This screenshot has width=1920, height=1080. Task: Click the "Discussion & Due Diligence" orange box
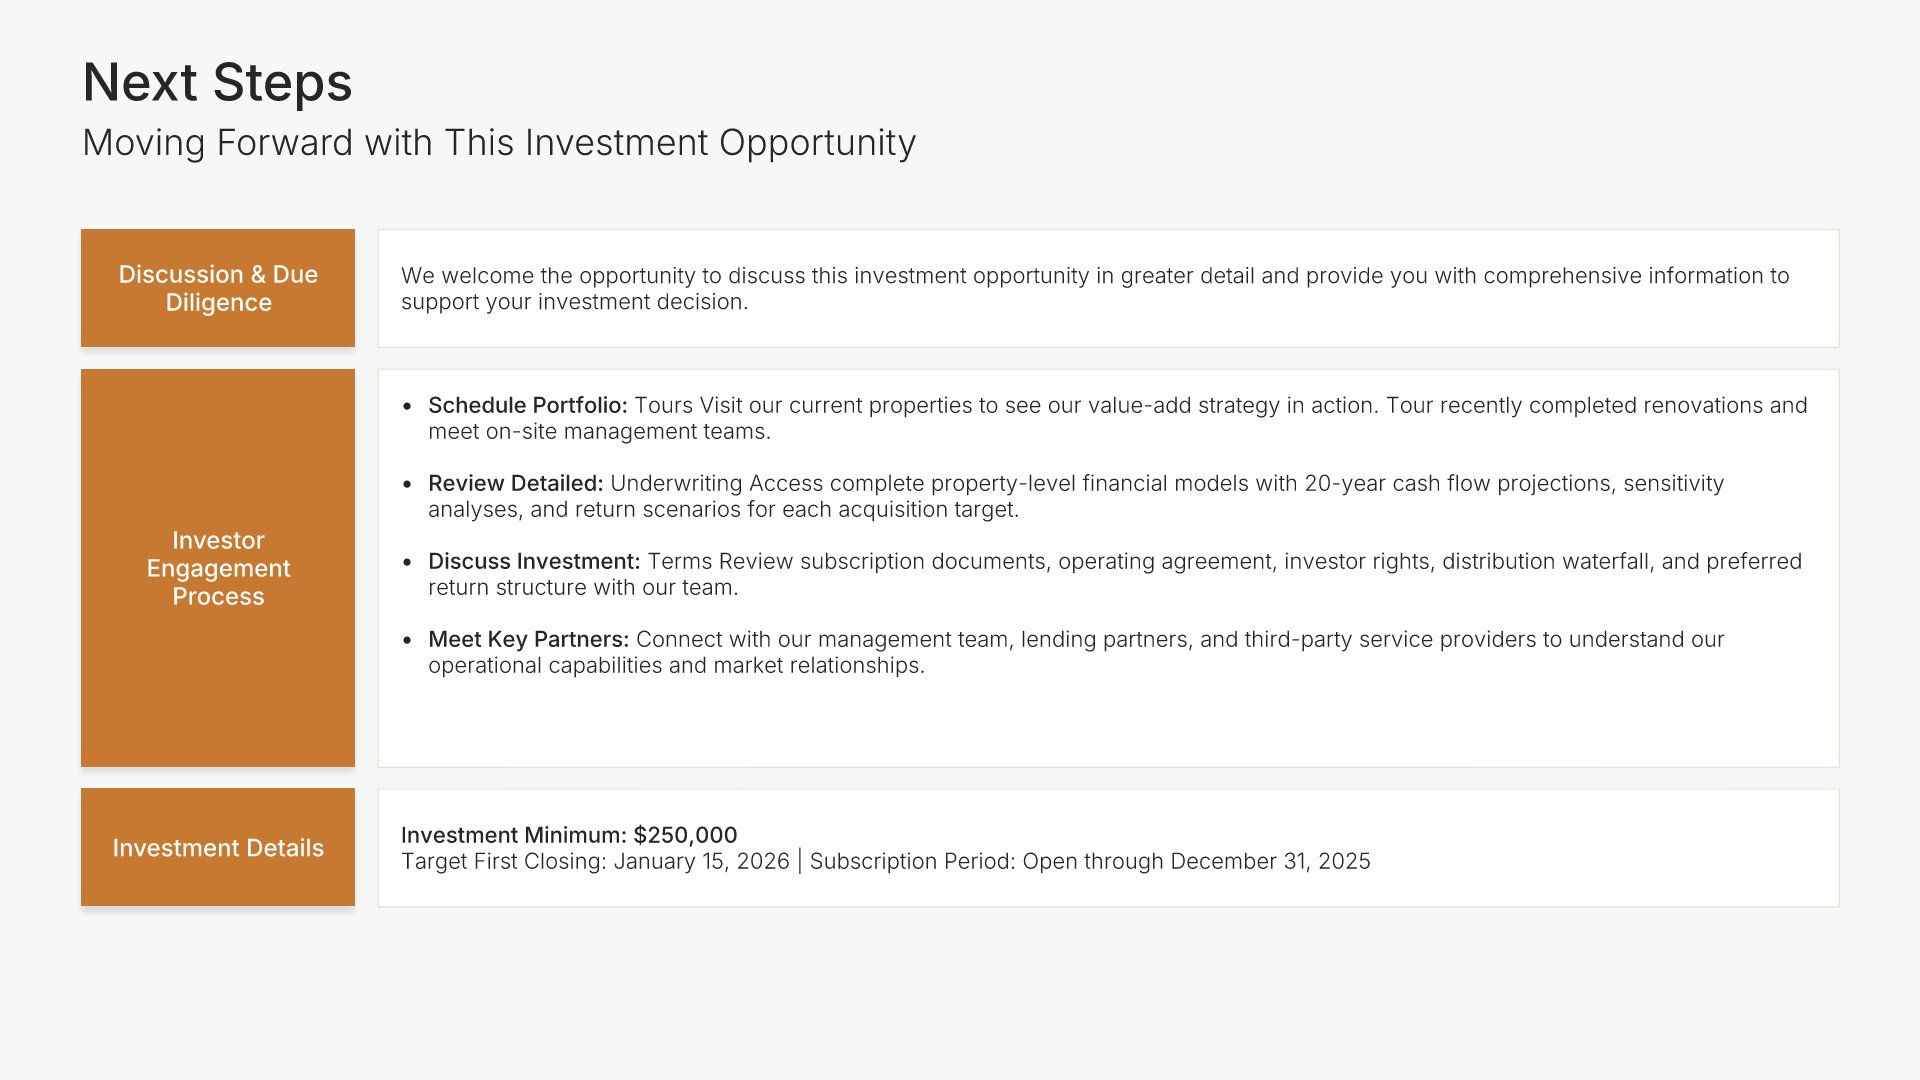point(218,288)
